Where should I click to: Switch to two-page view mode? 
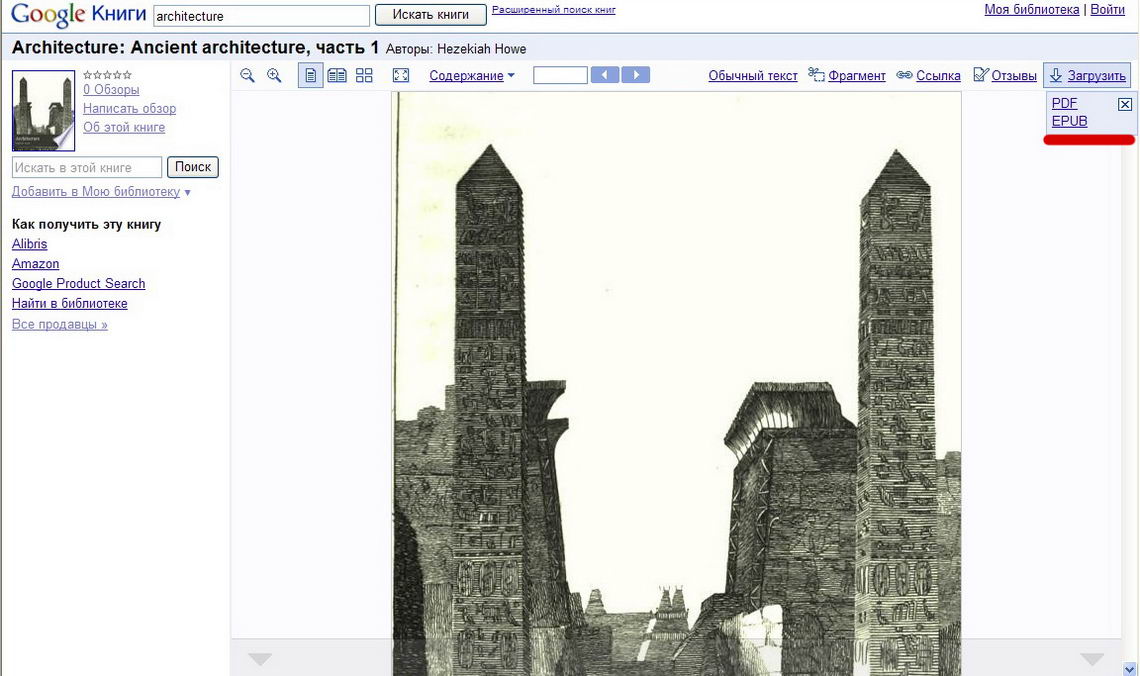click(x=337, y=75)
